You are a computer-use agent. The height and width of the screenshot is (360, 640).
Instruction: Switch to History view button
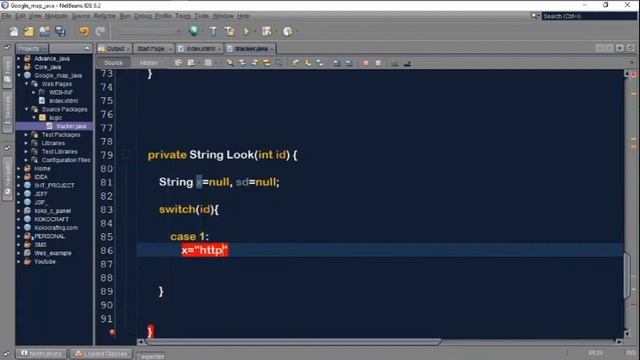(x=149, y=63)
